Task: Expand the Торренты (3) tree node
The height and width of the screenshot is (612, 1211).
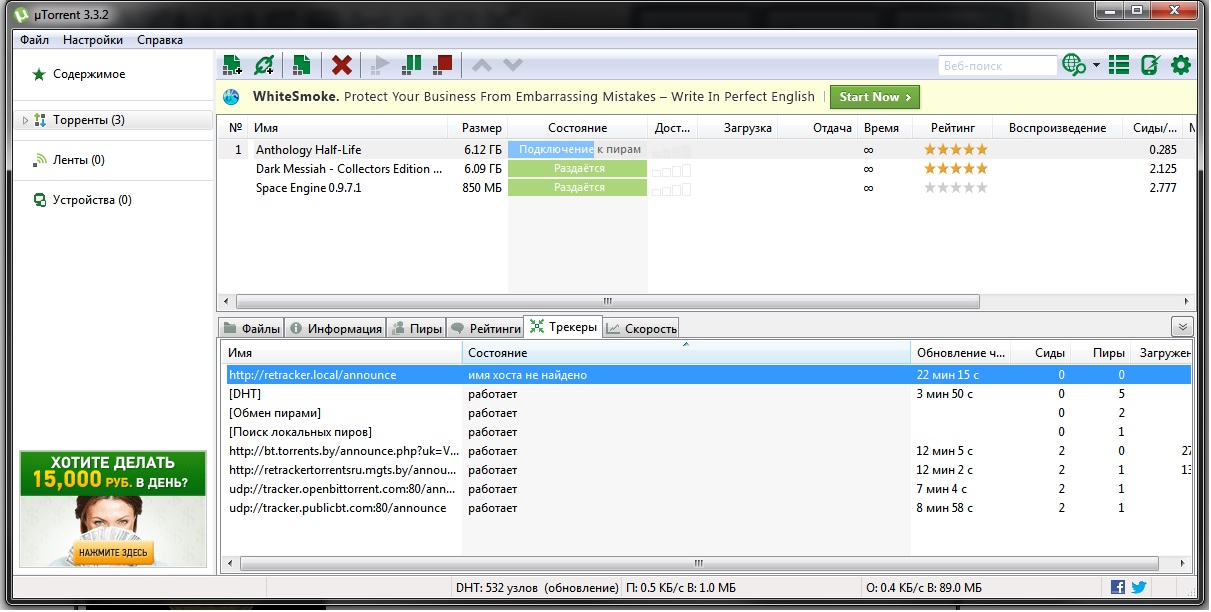Action: (25, 120)
